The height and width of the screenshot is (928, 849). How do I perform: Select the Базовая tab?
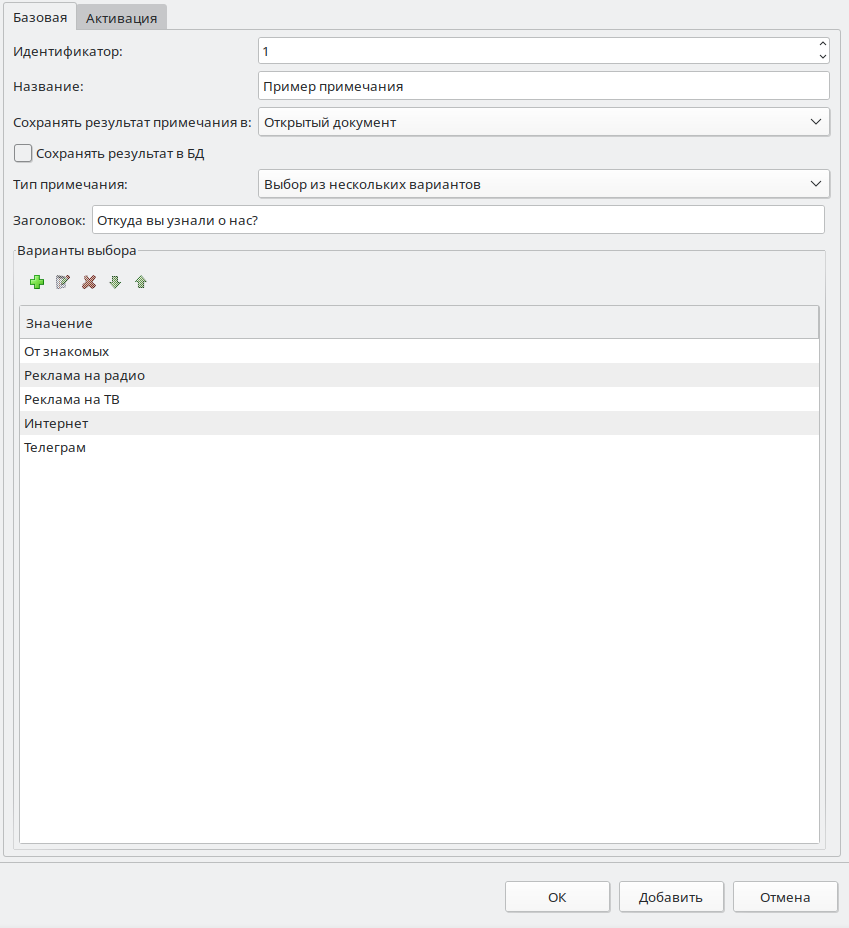tap(40, 17)
